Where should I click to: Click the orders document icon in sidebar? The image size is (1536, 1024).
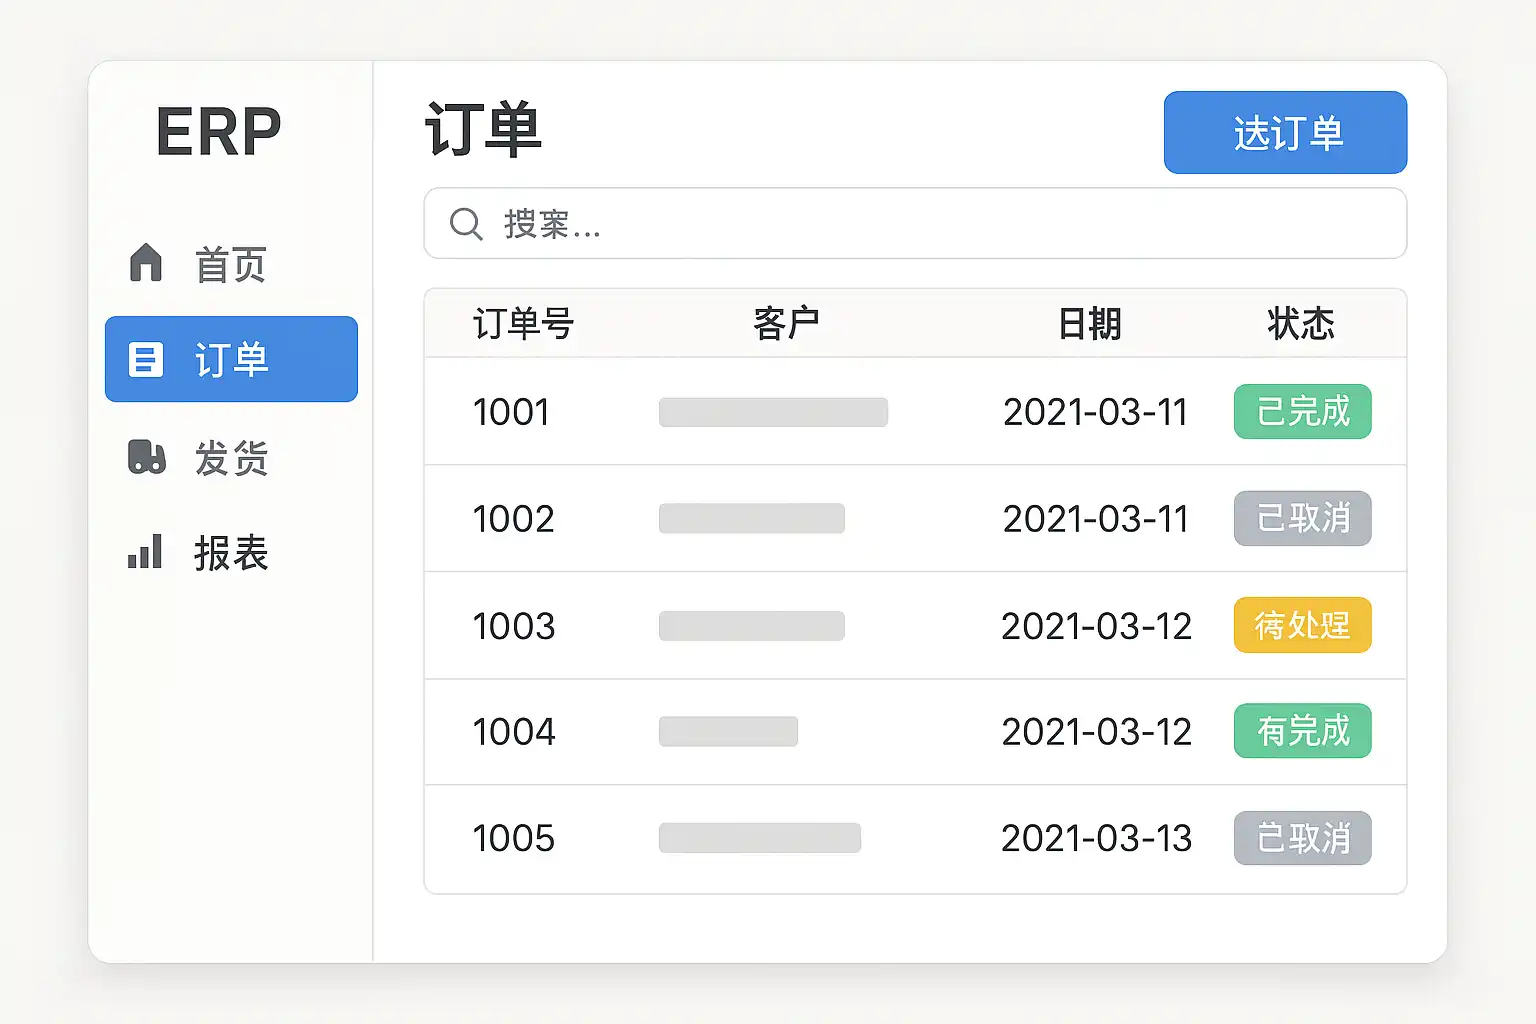pos(146,359)
